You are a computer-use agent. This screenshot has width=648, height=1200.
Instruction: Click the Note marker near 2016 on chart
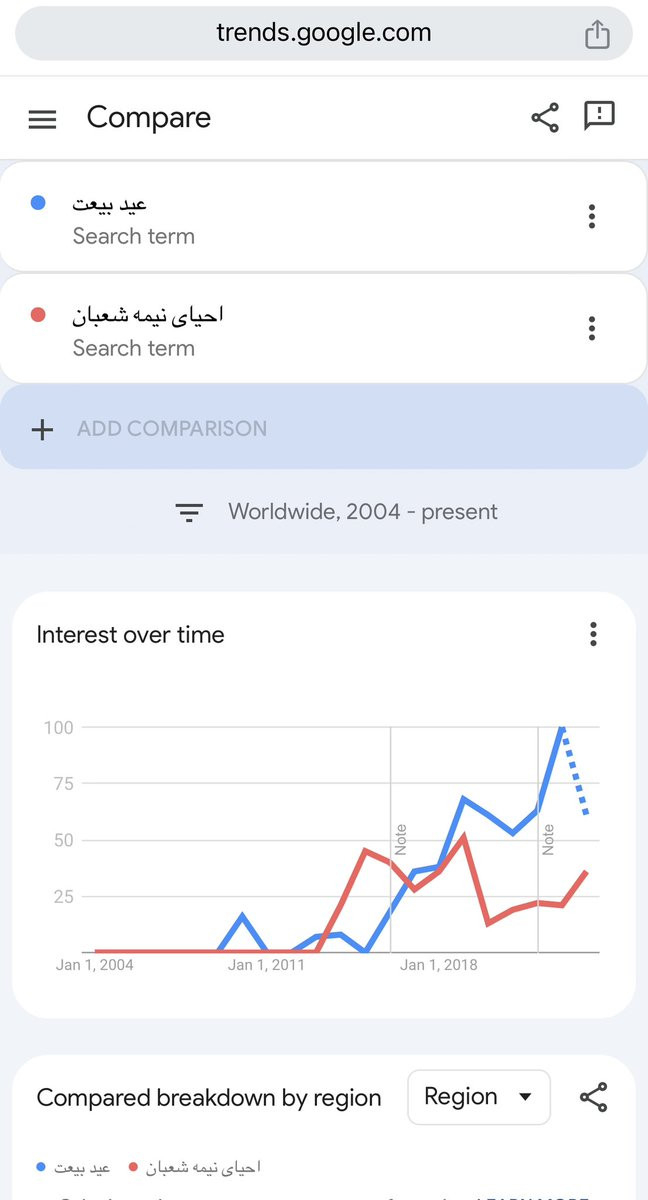401,839
